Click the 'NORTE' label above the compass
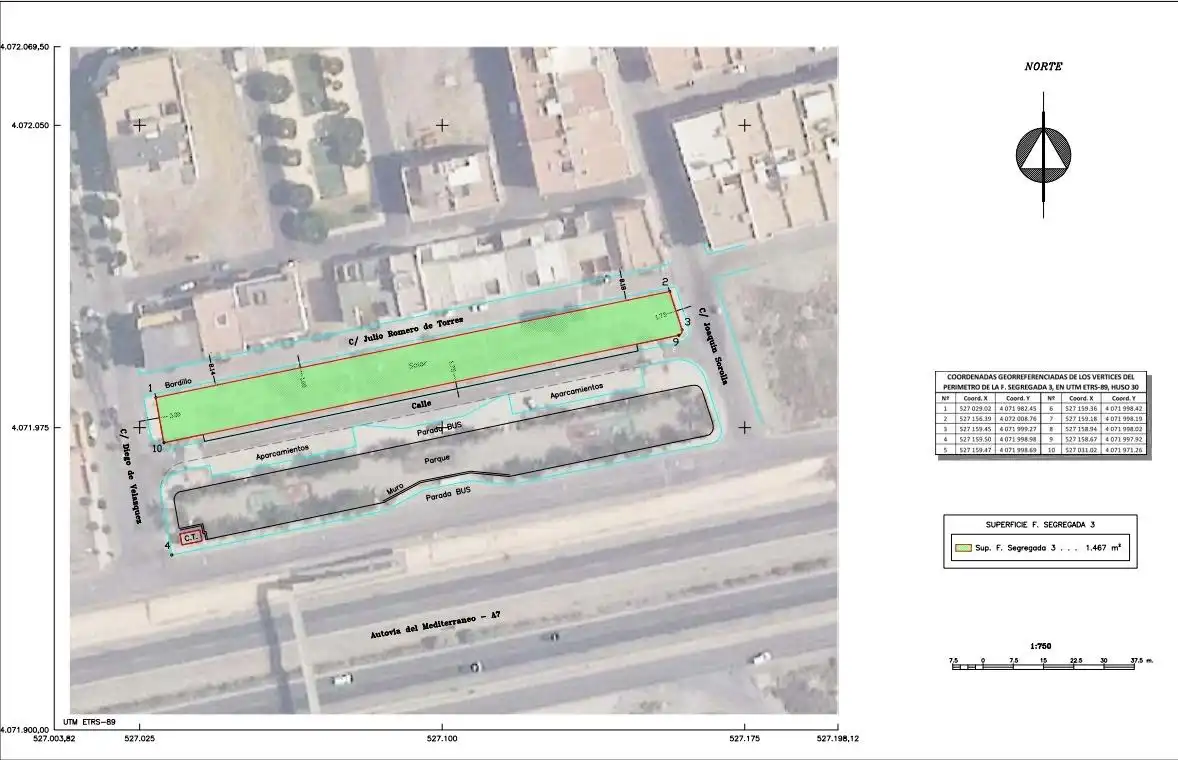This screenshot has height=760, width=1178. pyautogui.click(x=1044, y=66)
